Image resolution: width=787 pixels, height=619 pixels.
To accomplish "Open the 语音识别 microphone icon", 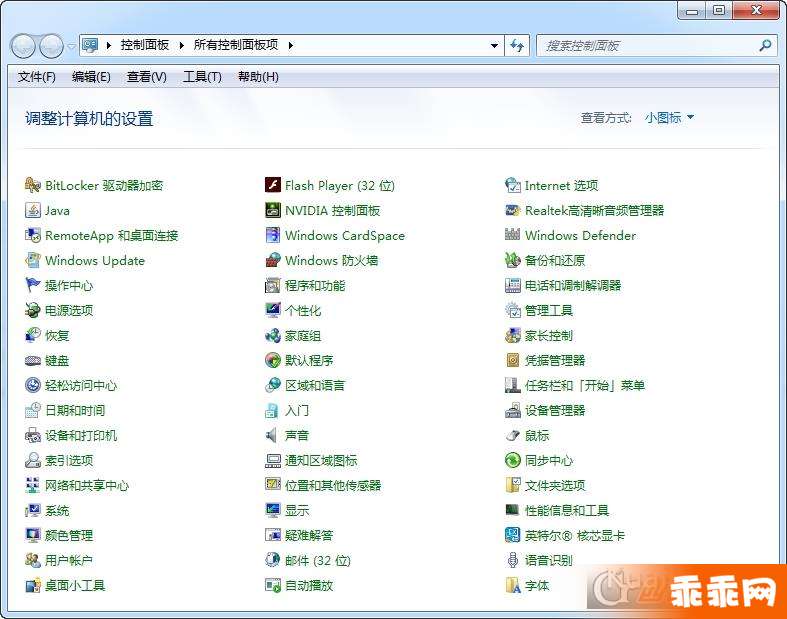I will 512,560.
